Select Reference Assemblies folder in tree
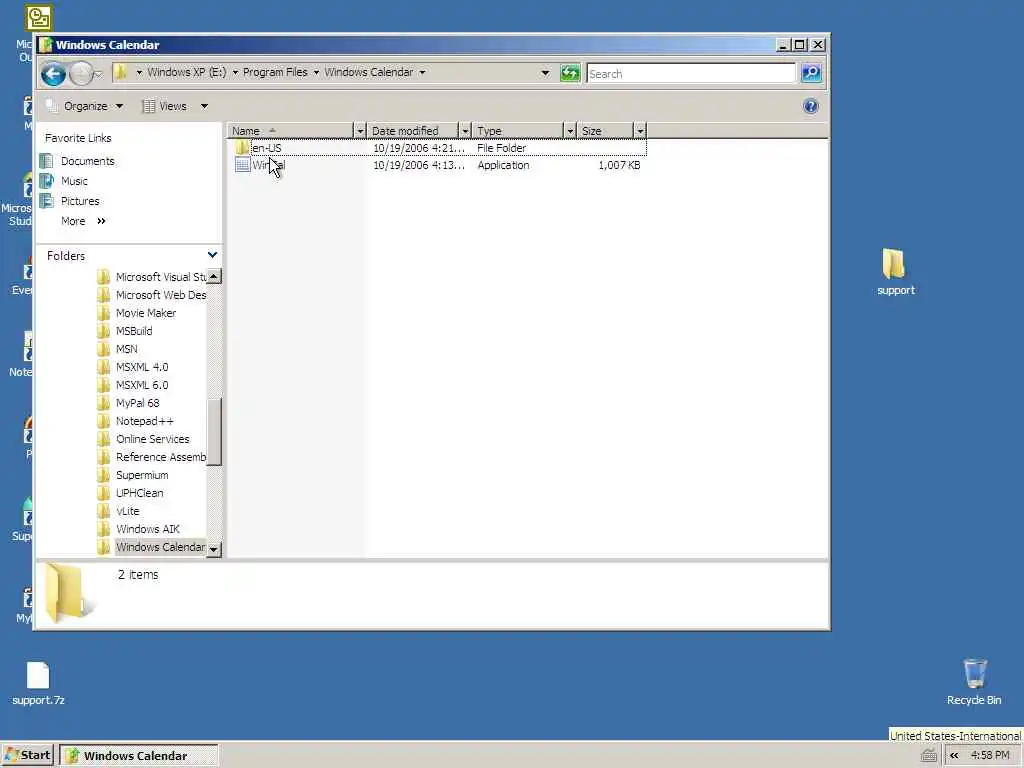Image resolution: width=1024 pixels, height=768 pixels. (161, 457)
